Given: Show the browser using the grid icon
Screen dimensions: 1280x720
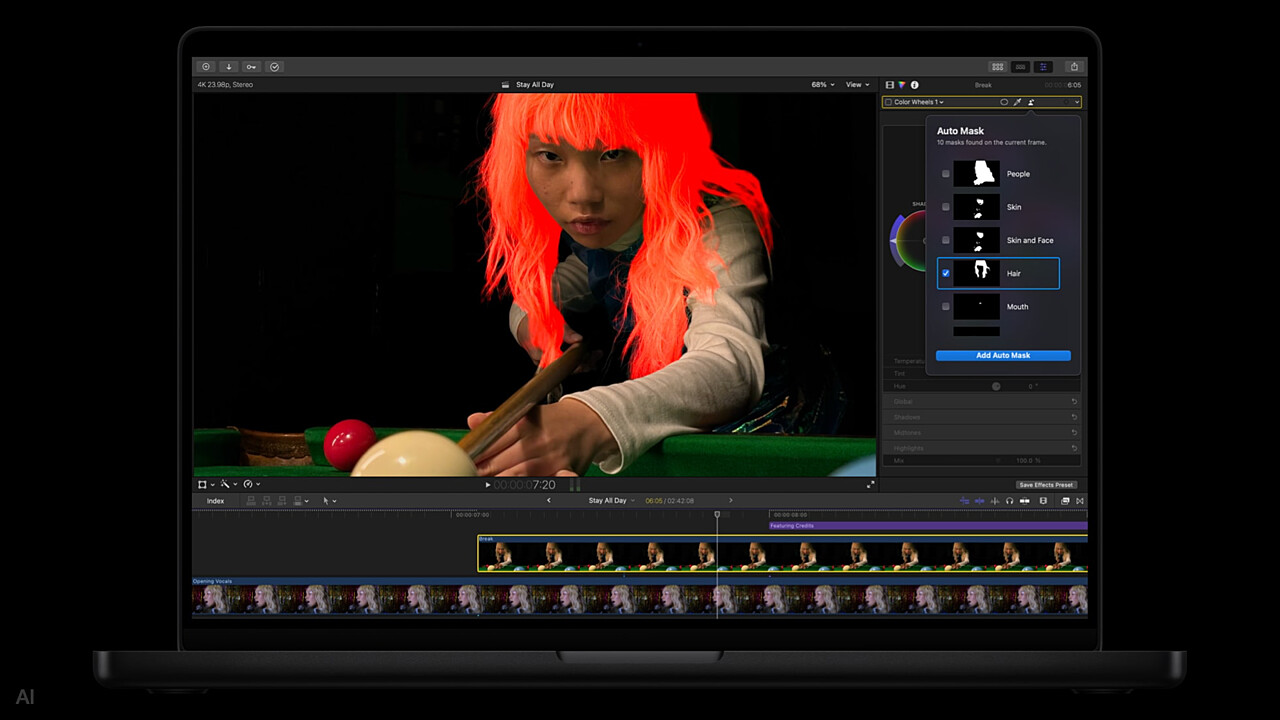Looking at the screenshot, I should pos(997,67).
